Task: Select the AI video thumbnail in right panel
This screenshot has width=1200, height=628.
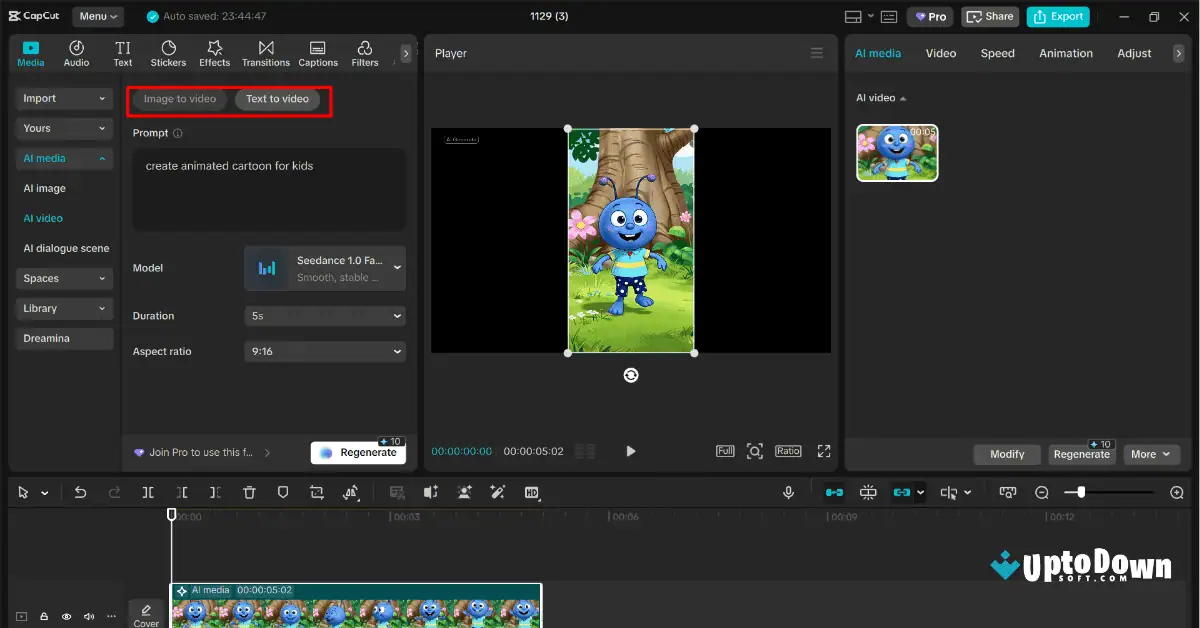Action: [896, 153]
